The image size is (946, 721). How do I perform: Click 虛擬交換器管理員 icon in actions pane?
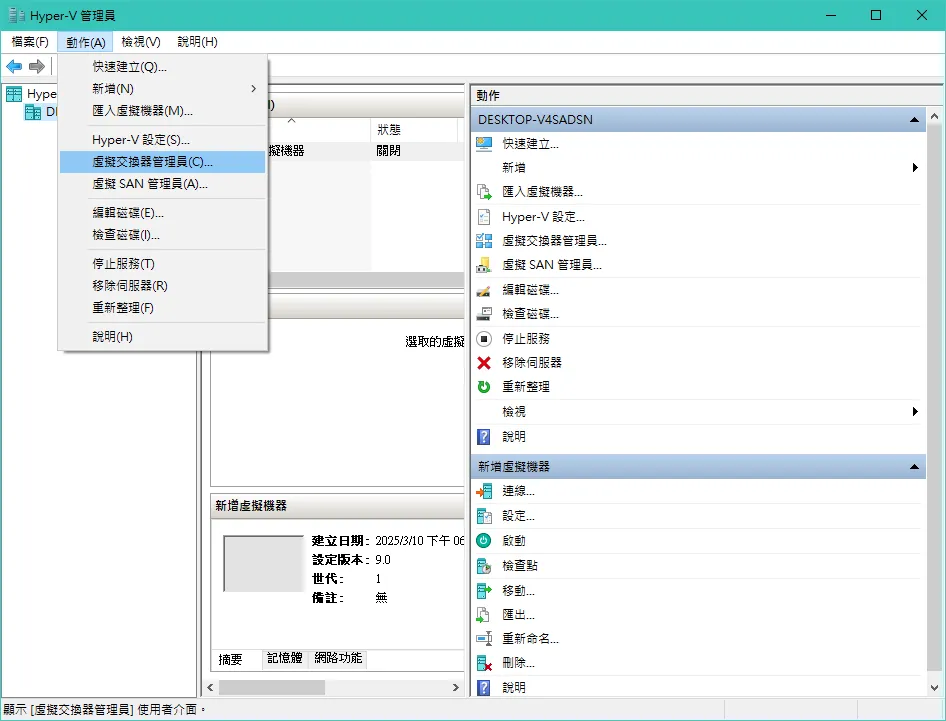tap(484, 241)
